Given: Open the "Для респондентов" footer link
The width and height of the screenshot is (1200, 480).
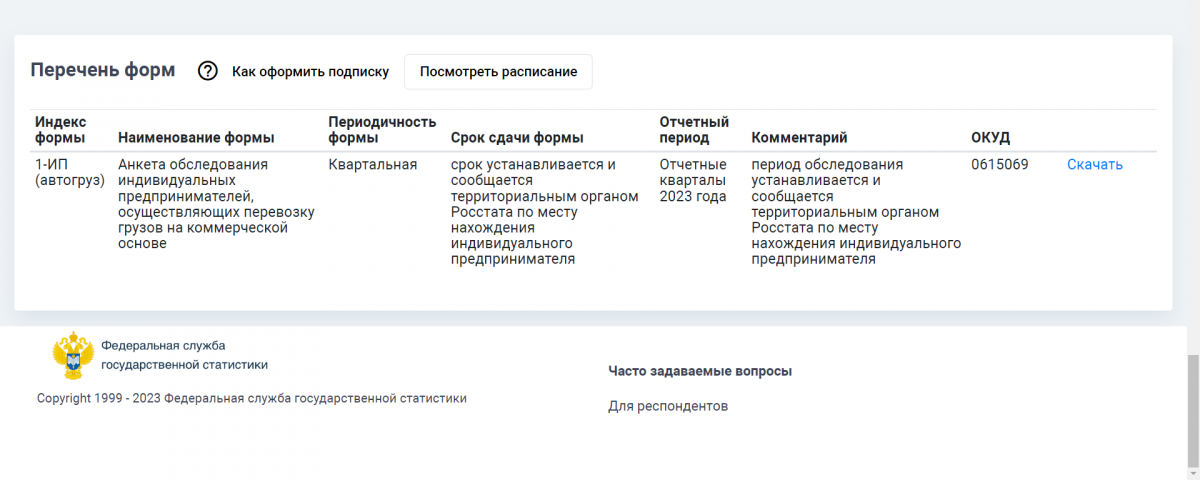Looking at the screenshot, I should [x=668, y=406].
